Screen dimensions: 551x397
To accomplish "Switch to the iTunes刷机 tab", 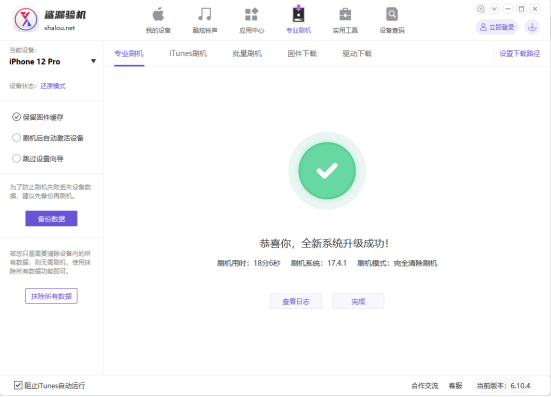I will pos(188,54).
